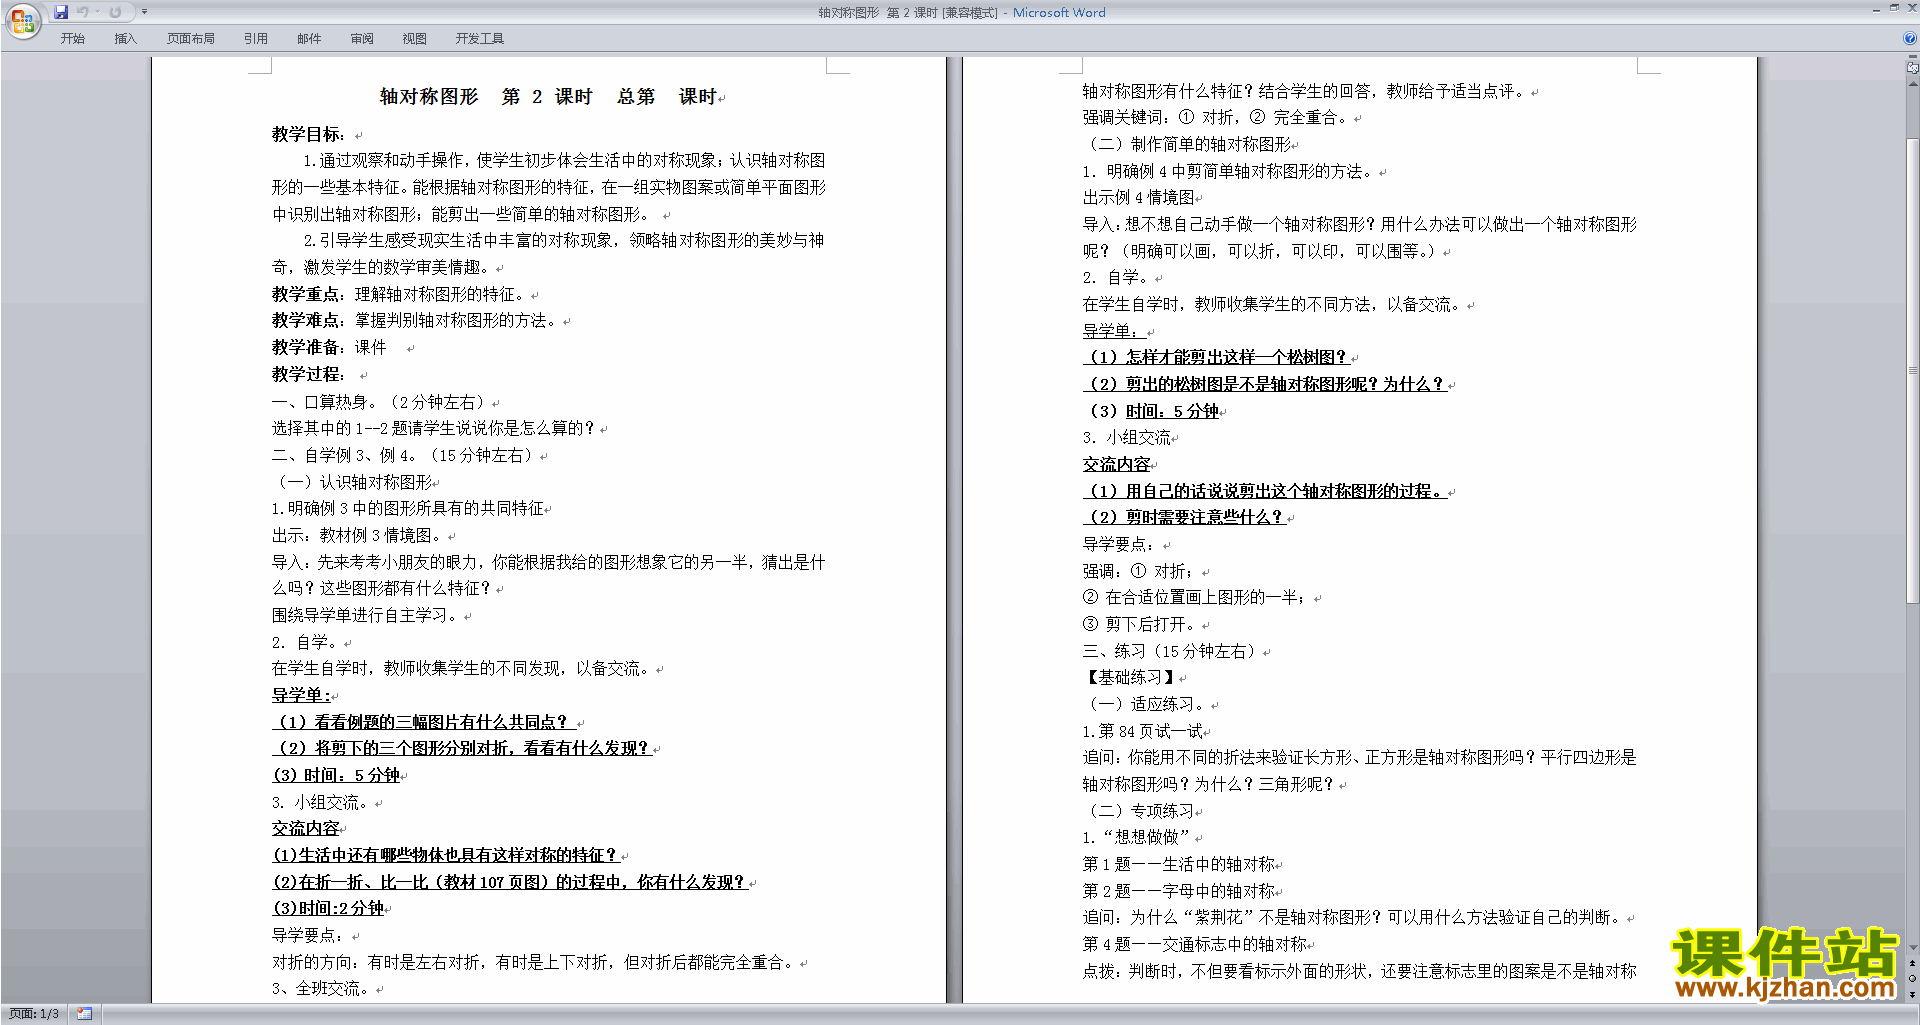Viewport: 1920px width, 1025px height.
Task: Click the heading 教学目标：
Action: (309, 134)
